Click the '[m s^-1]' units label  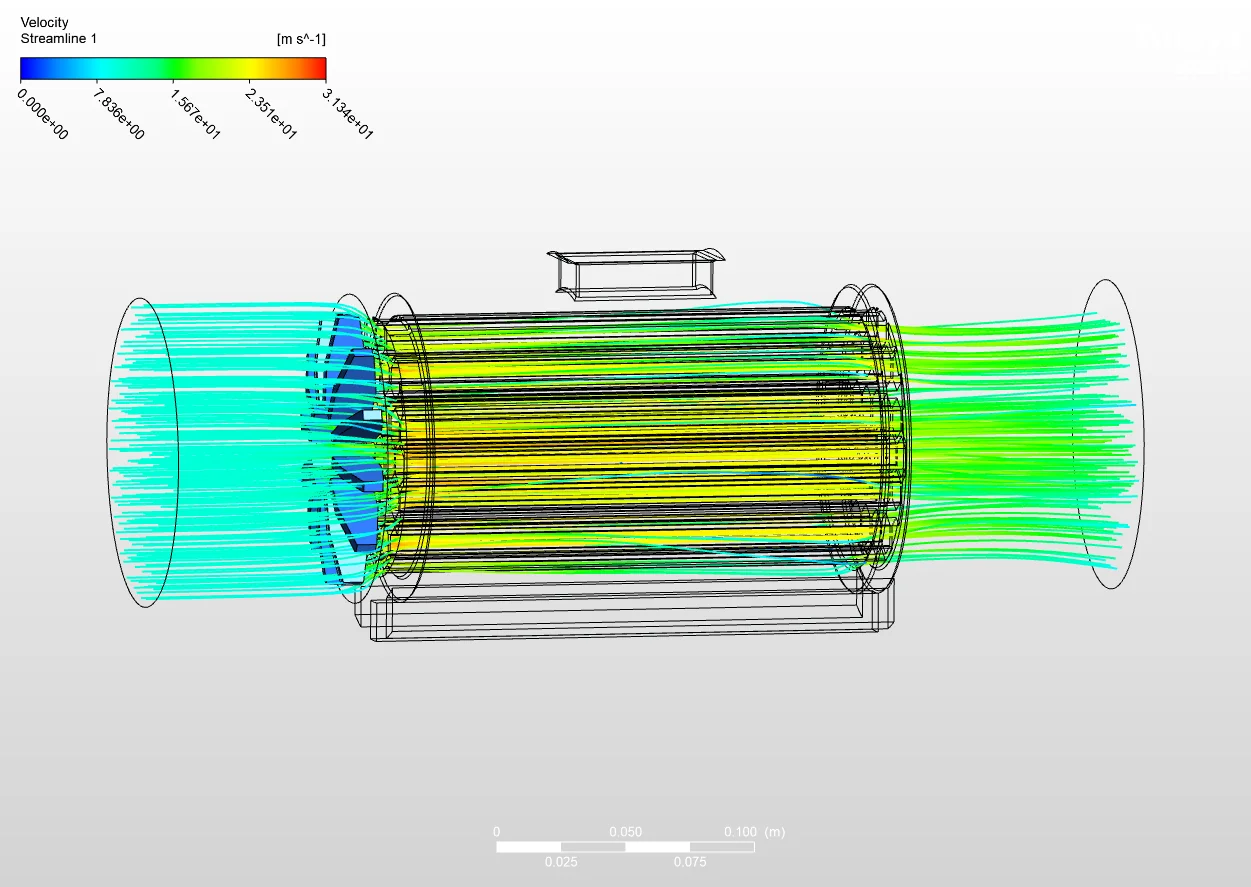tap(301, 39)
